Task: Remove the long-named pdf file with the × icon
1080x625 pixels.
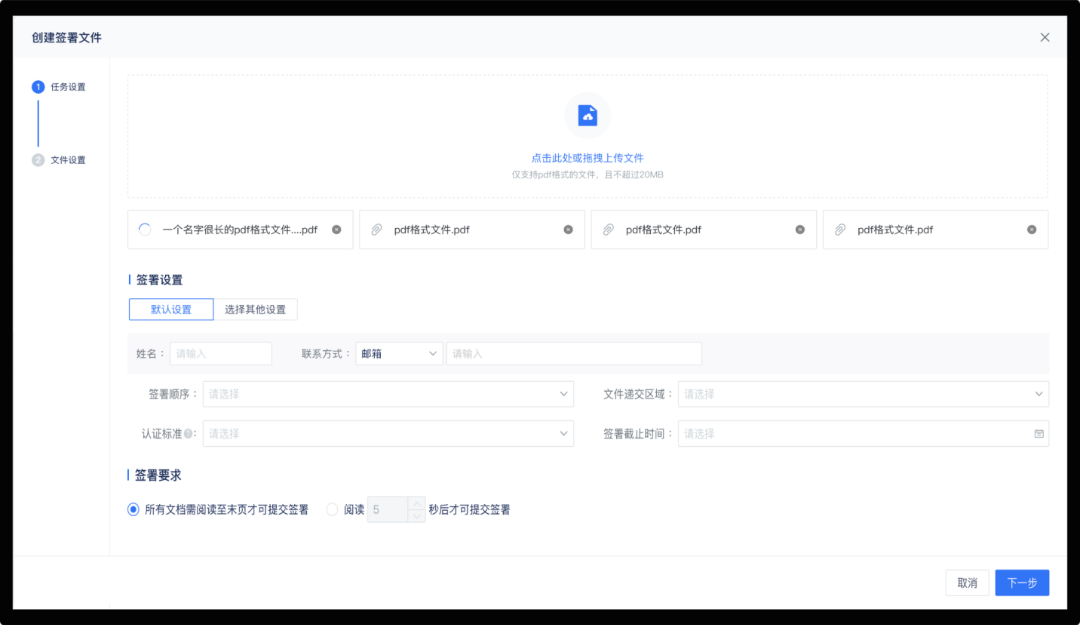Action: (335, 229)
